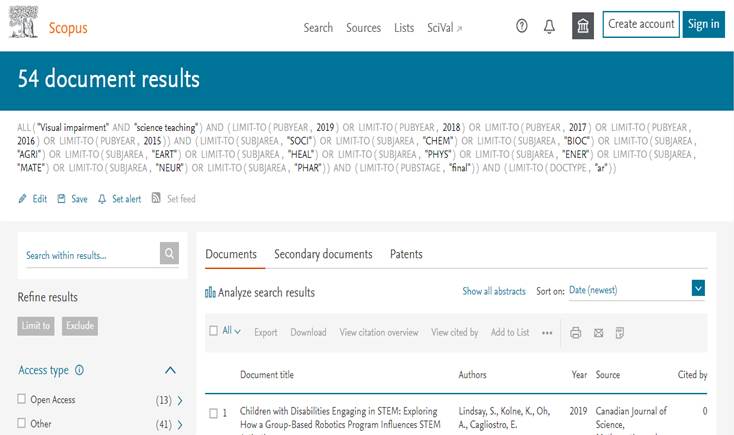Click the search within results magnifier
Viewport: 734px width, 435px height.
[171, 255]
